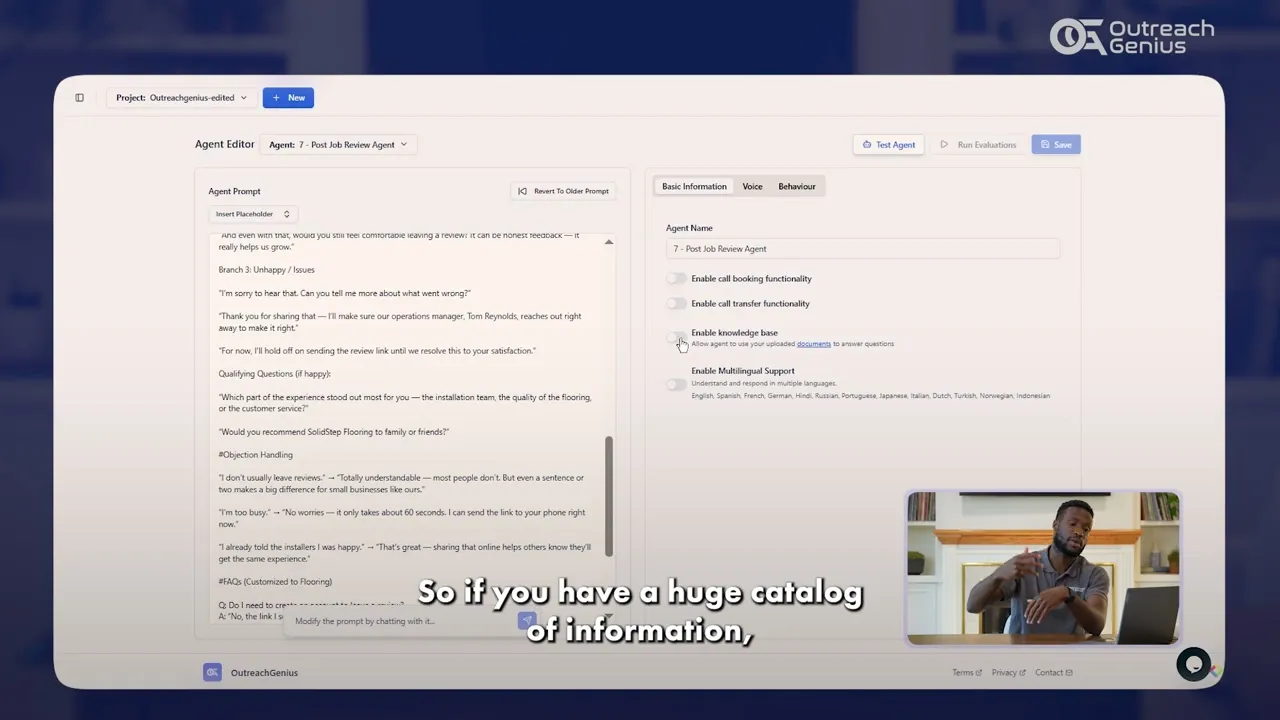
Task: Open the Contact link
Action: point(1054,673)
